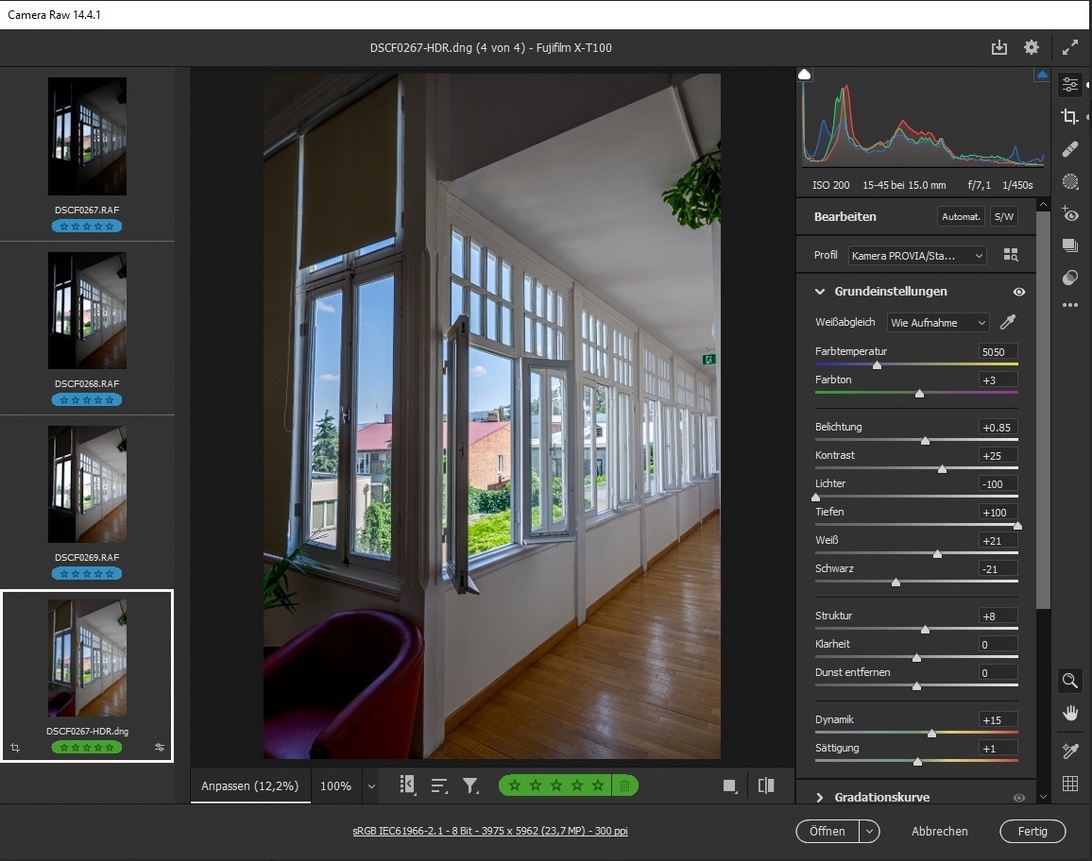This screenshot has width=1092, height=861.
Task: Open the Weißabgleich dropdown
Action: tap(938, 322)
